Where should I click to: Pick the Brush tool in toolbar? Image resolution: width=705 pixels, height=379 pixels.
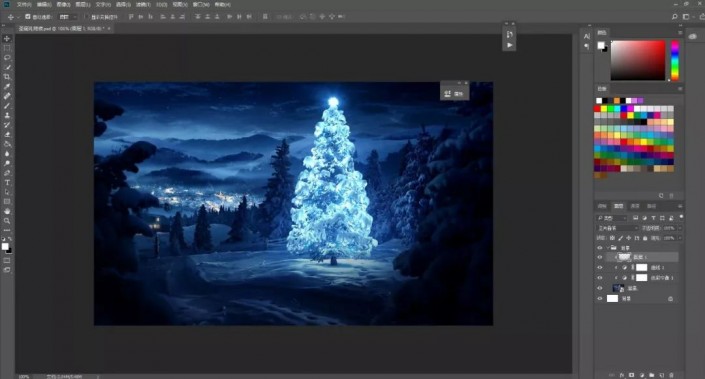7,106
